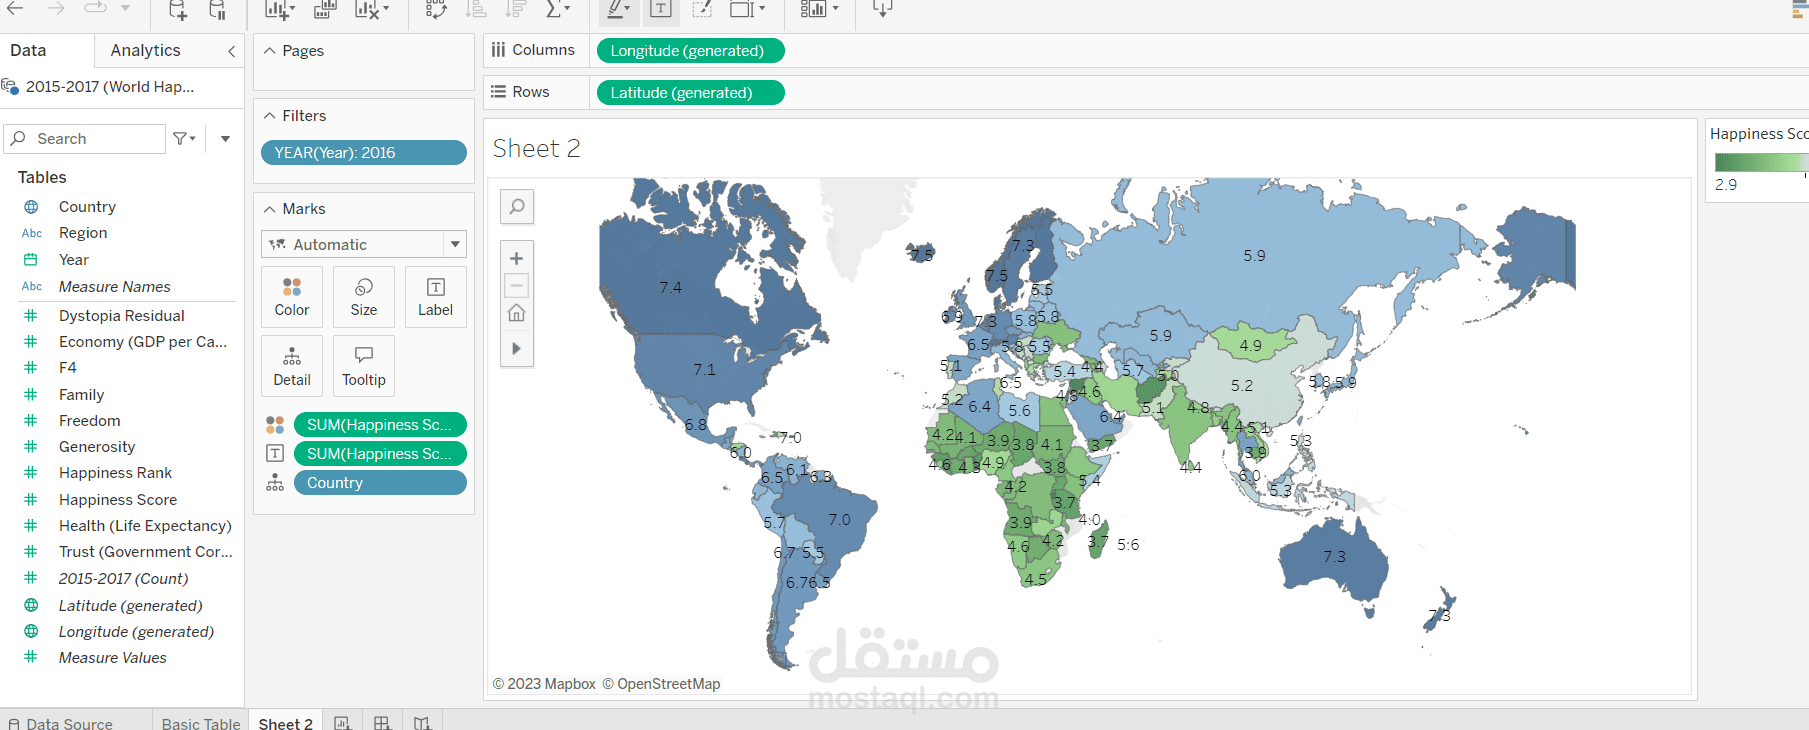Collapse the Data pane chevron
1809x730 pixels.
click(x=231, y=51)
